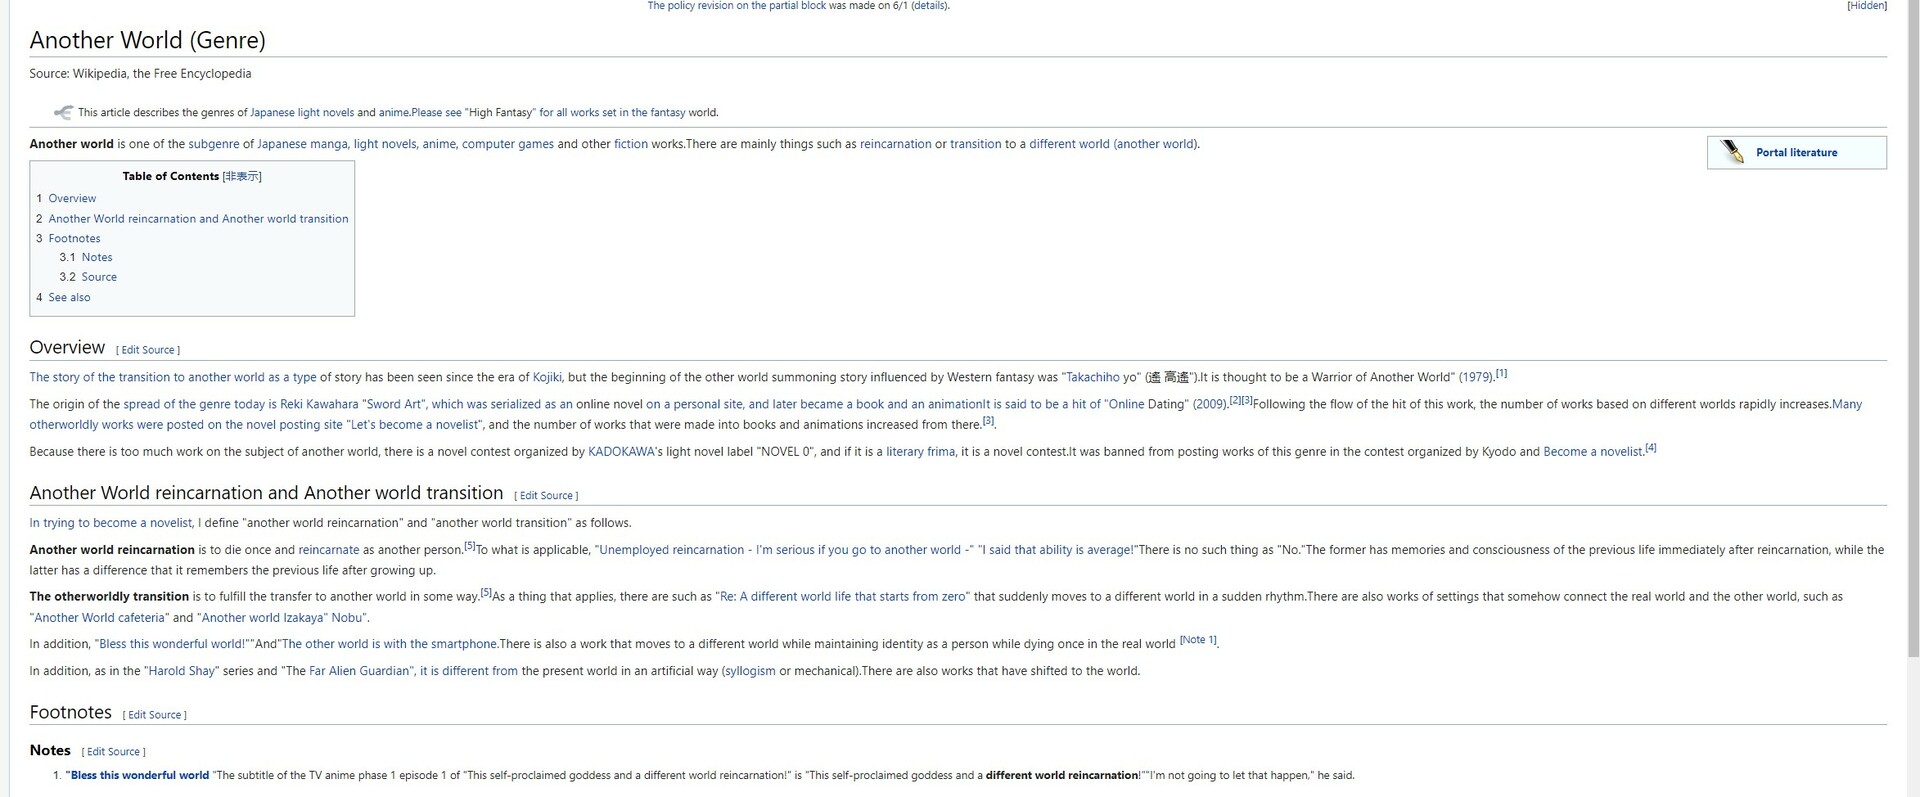Click the Note 1 reference marker
The height and width of the screenshot is (797, 1920).
coord(1198,640)
